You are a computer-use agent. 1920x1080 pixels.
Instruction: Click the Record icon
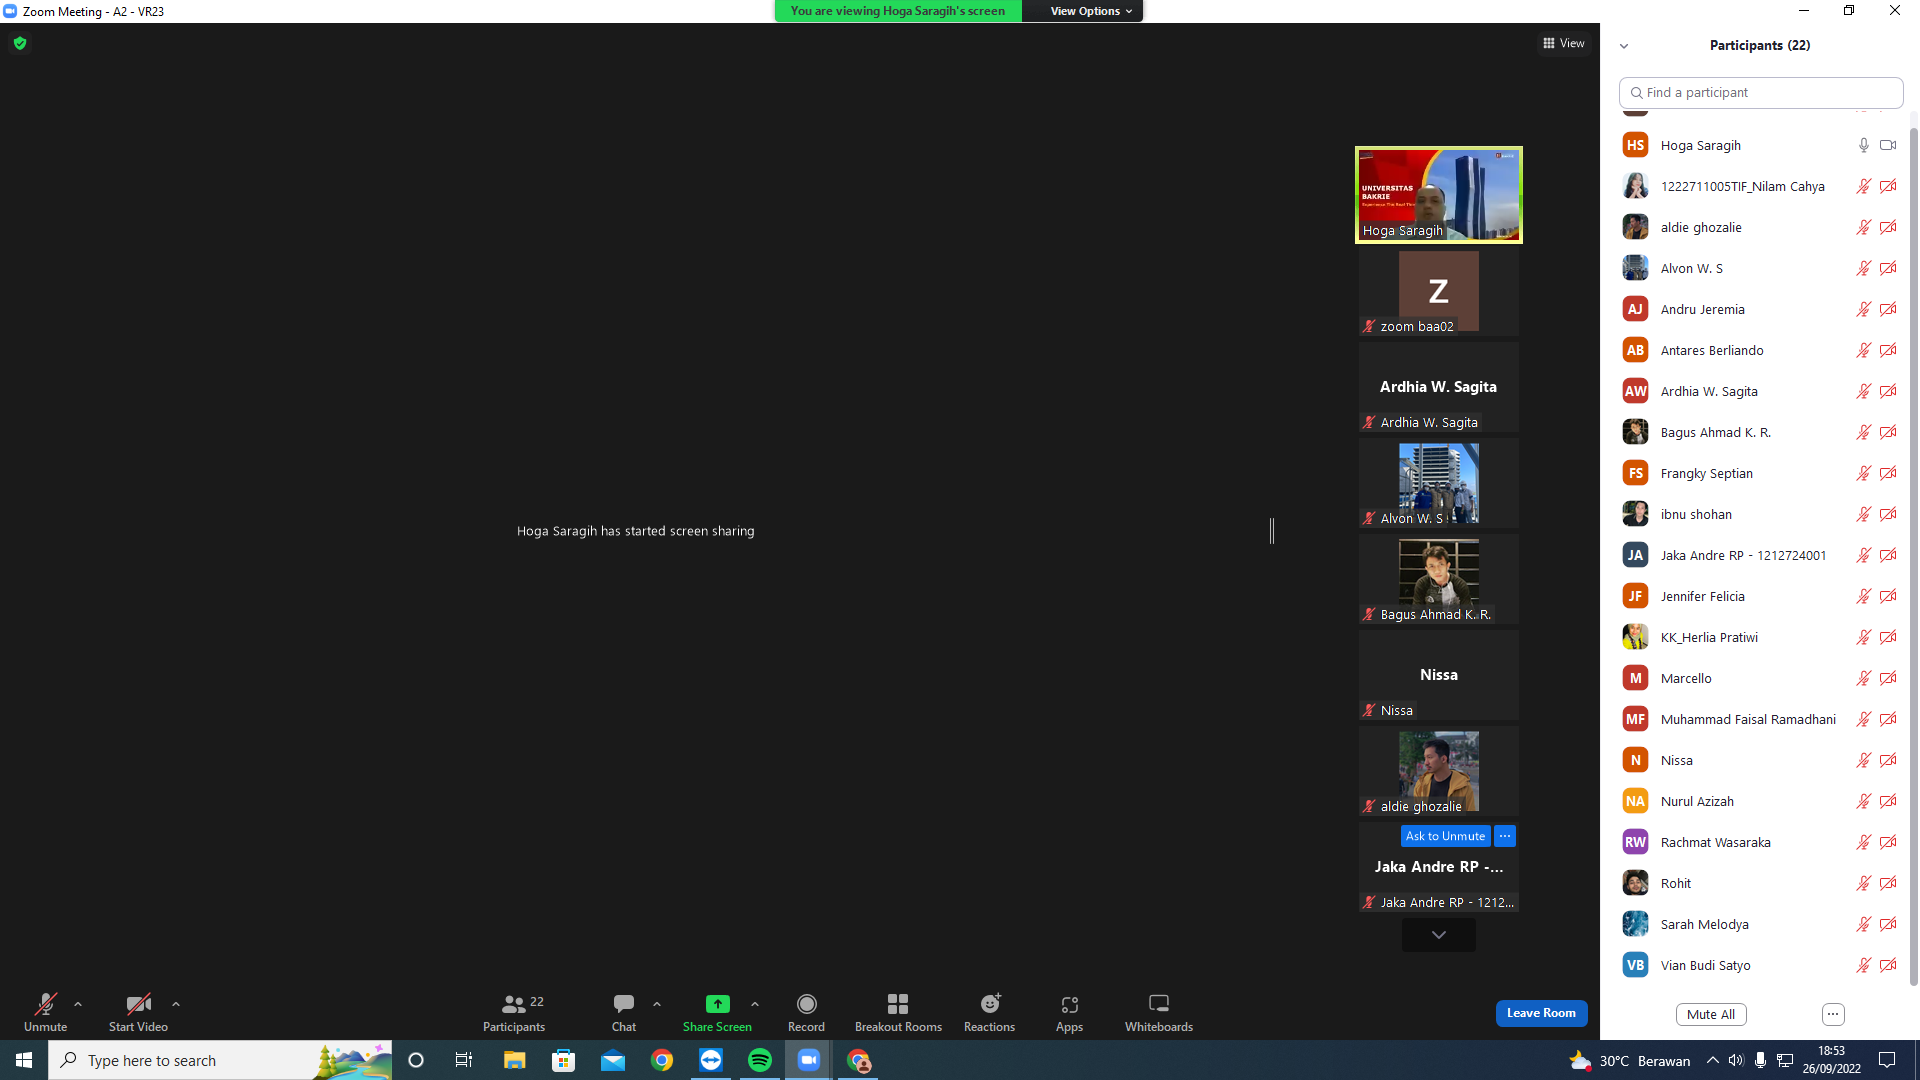point(806,1004)
